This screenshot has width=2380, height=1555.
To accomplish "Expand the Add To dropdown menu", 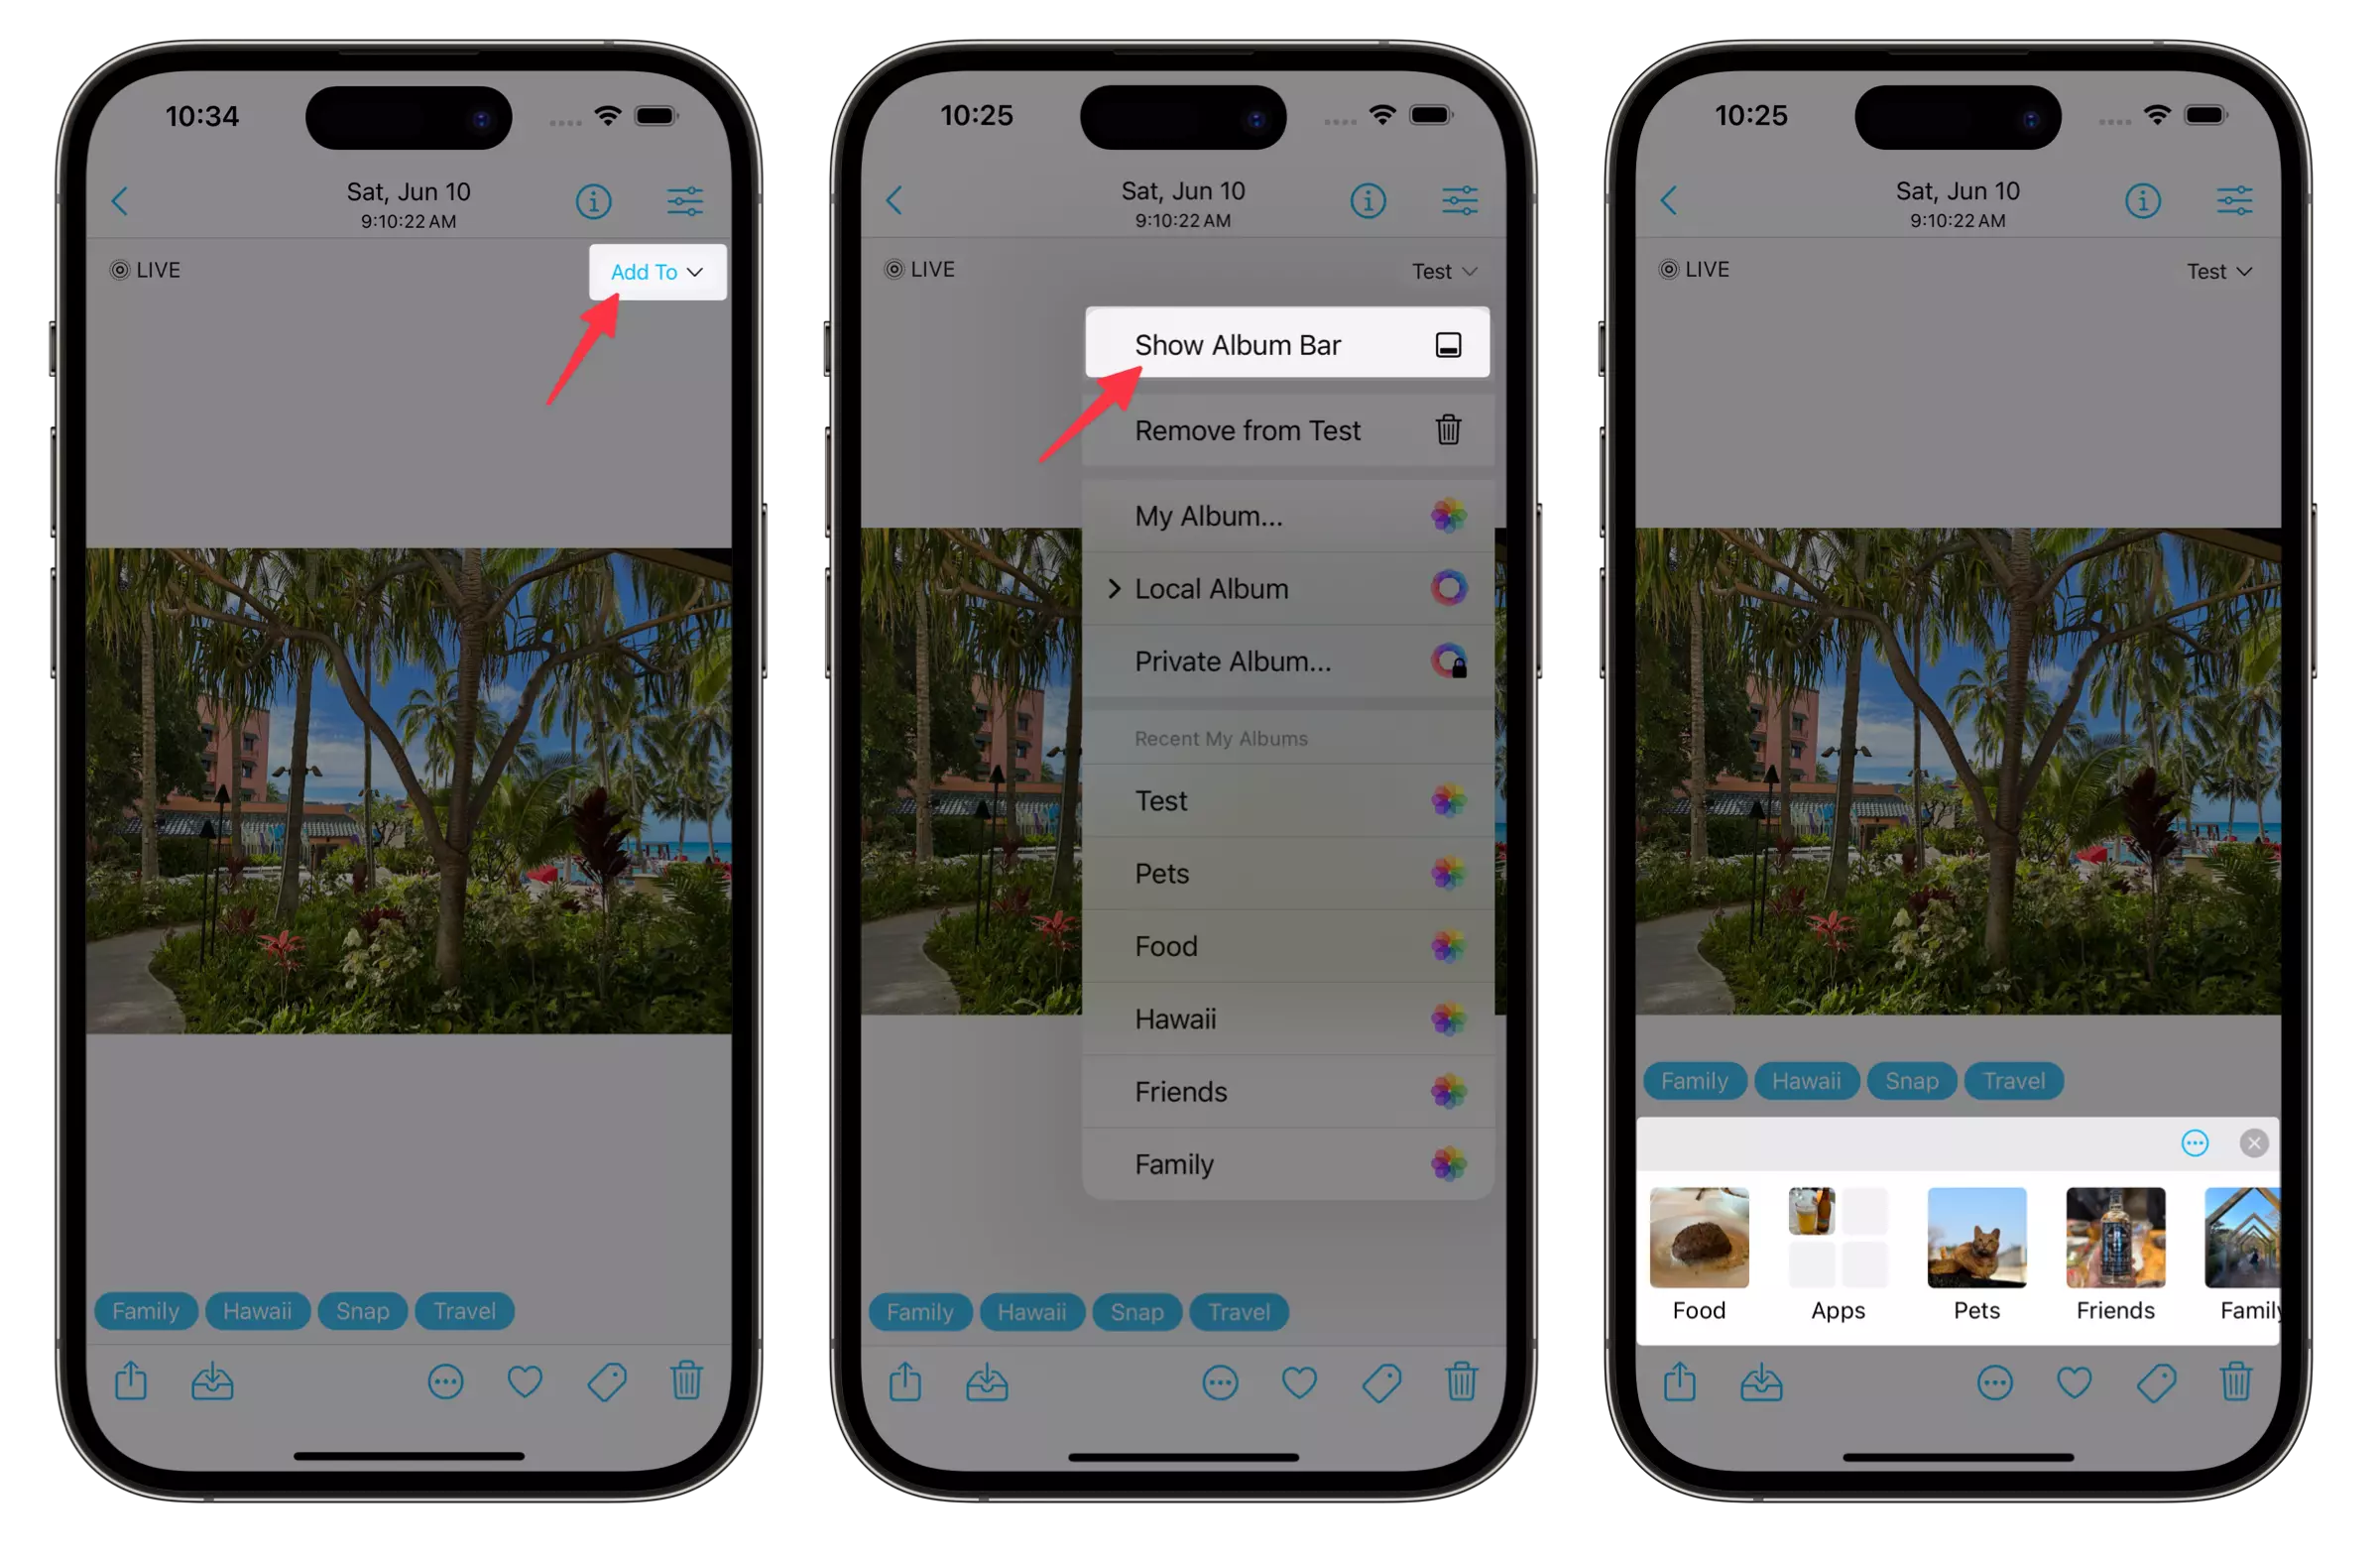I will [x=653, y=271].
